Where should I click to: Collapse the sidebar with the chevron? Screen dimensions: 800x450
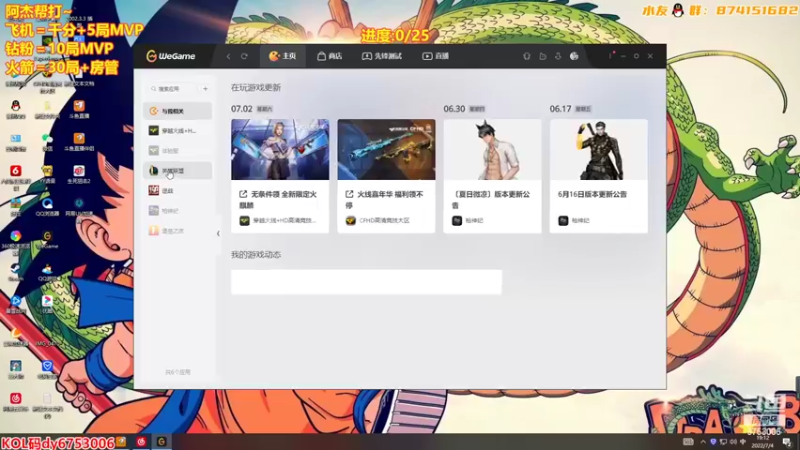click(x=218, y=233)
